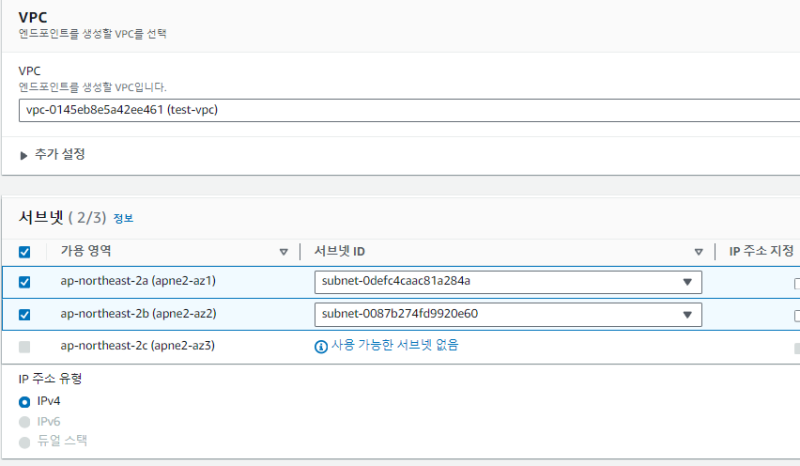Click the IP 주소 지정 column header

coord(760,252)
